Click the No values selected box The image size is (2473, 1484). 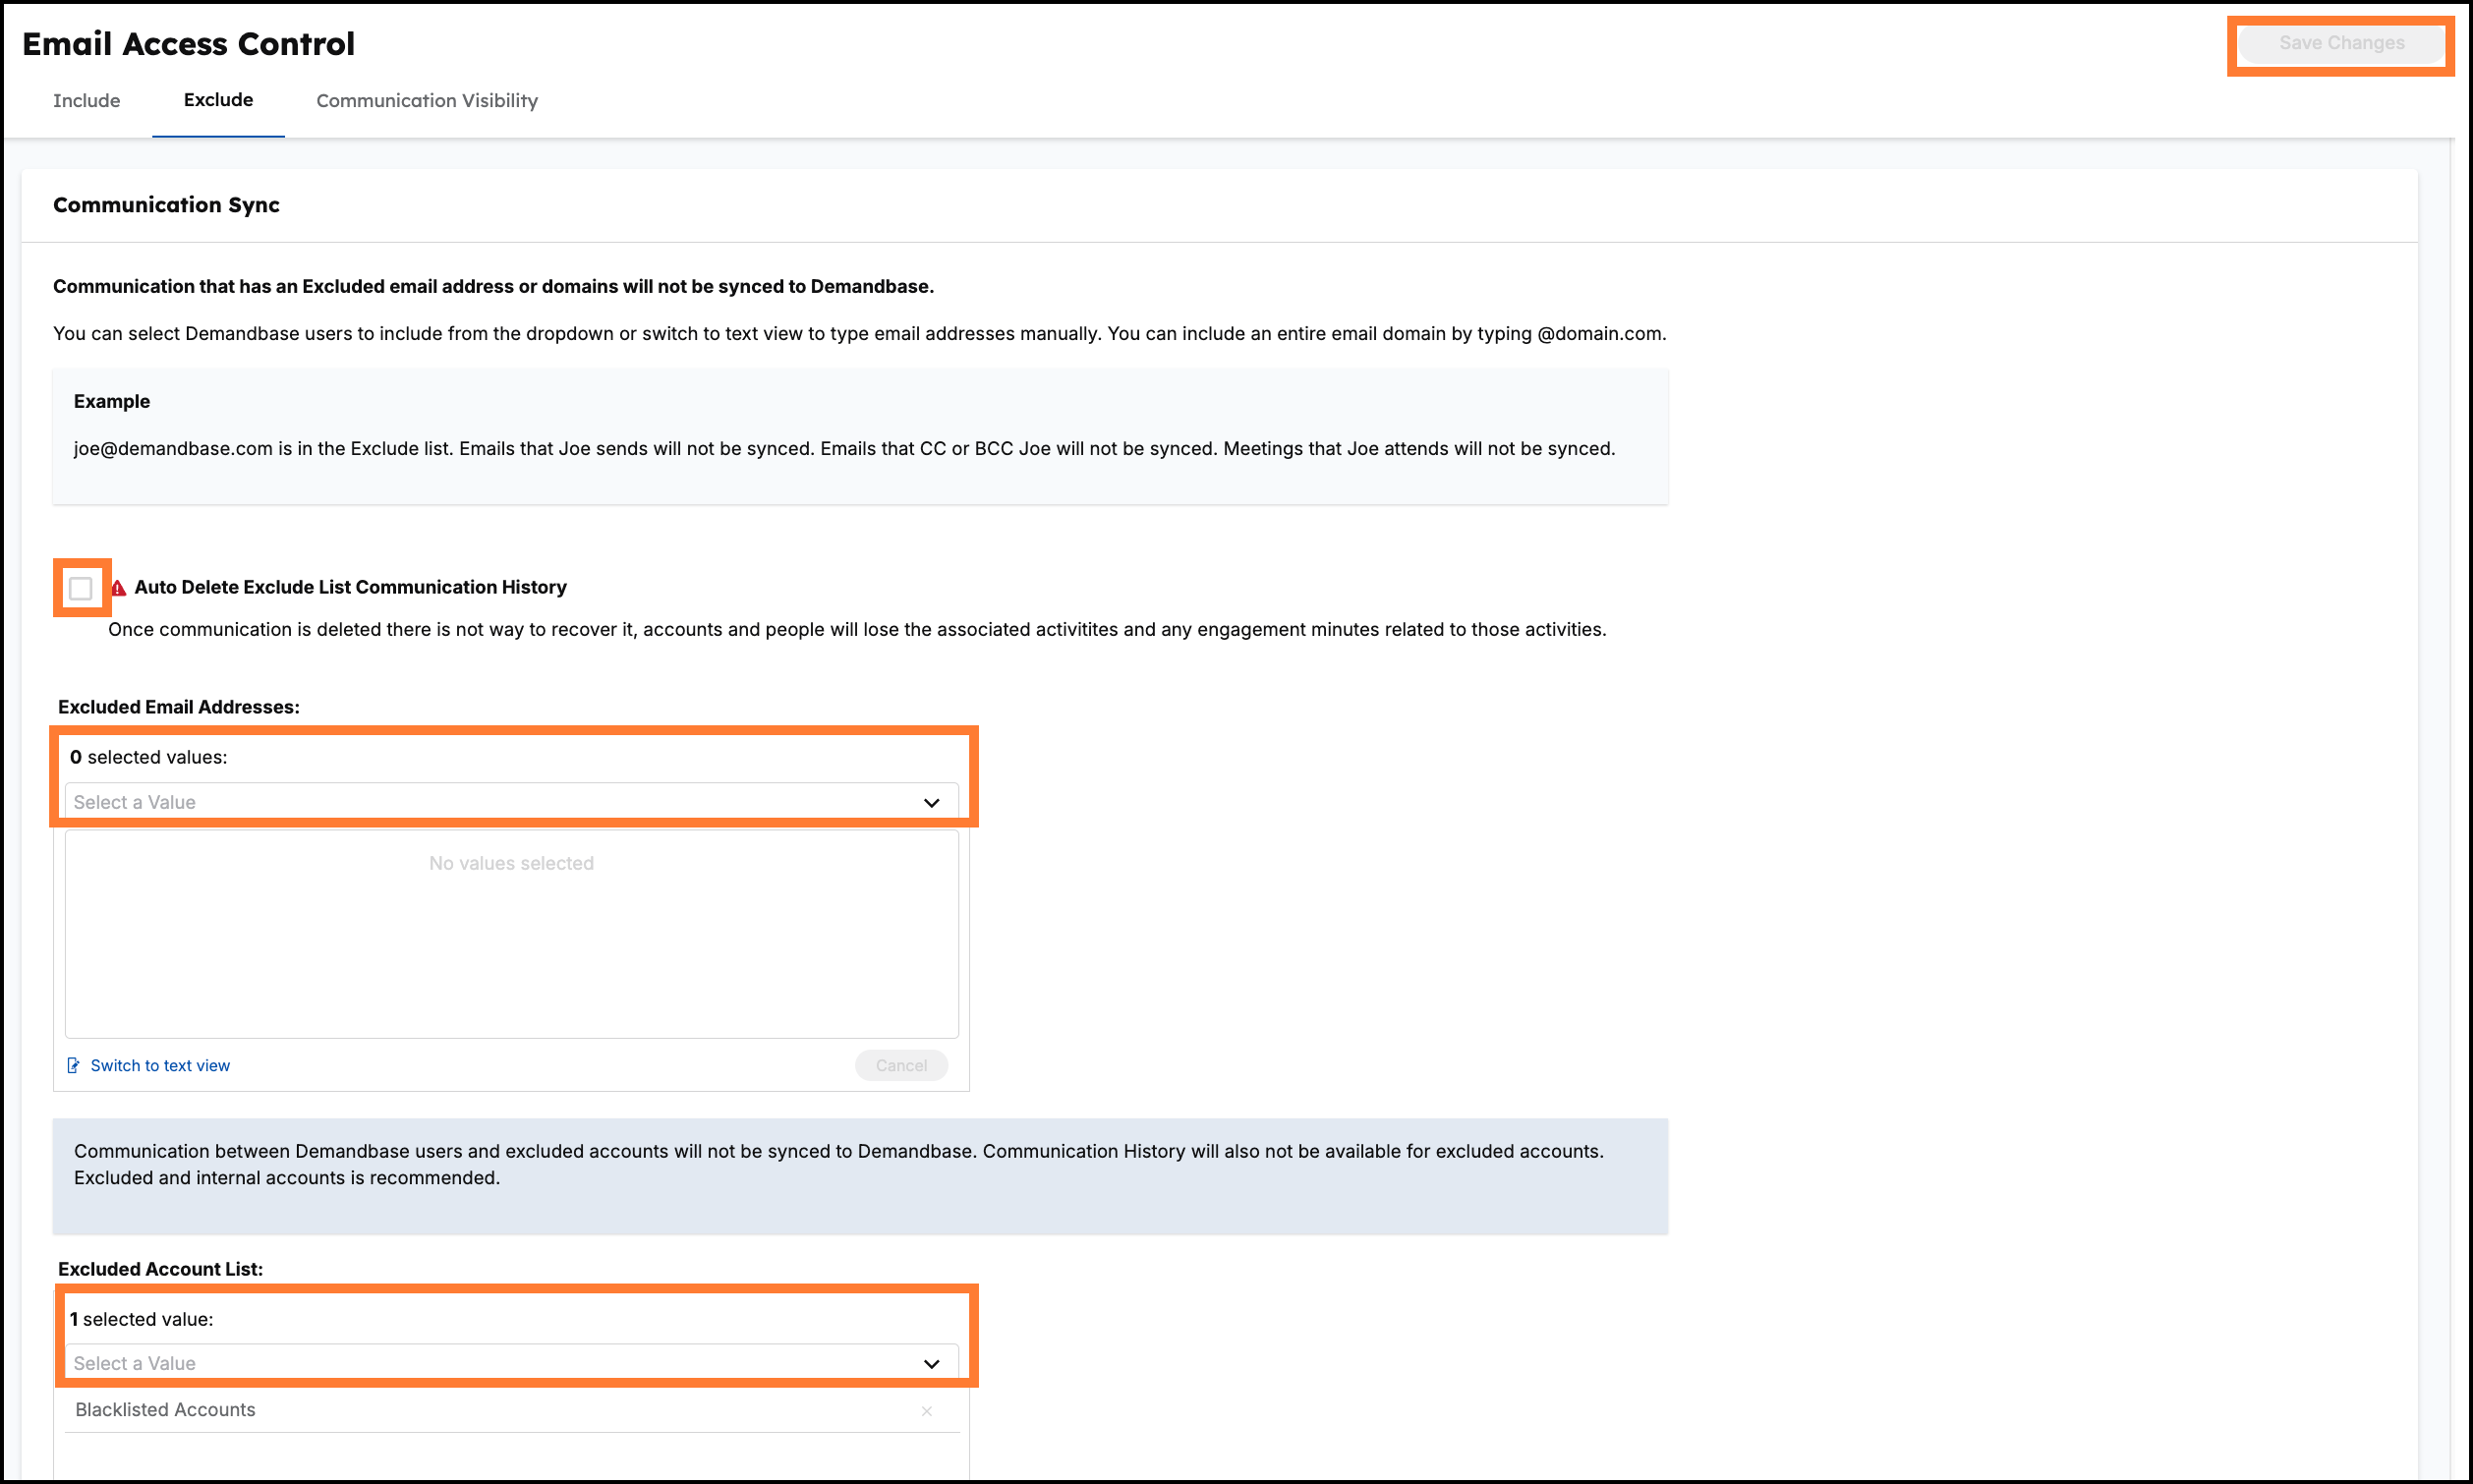(x=511, y=935)
